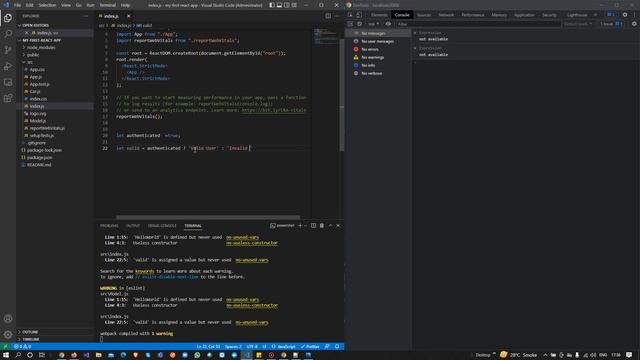Open the Explorer view in the activity bar

click(x=8, y=18)
